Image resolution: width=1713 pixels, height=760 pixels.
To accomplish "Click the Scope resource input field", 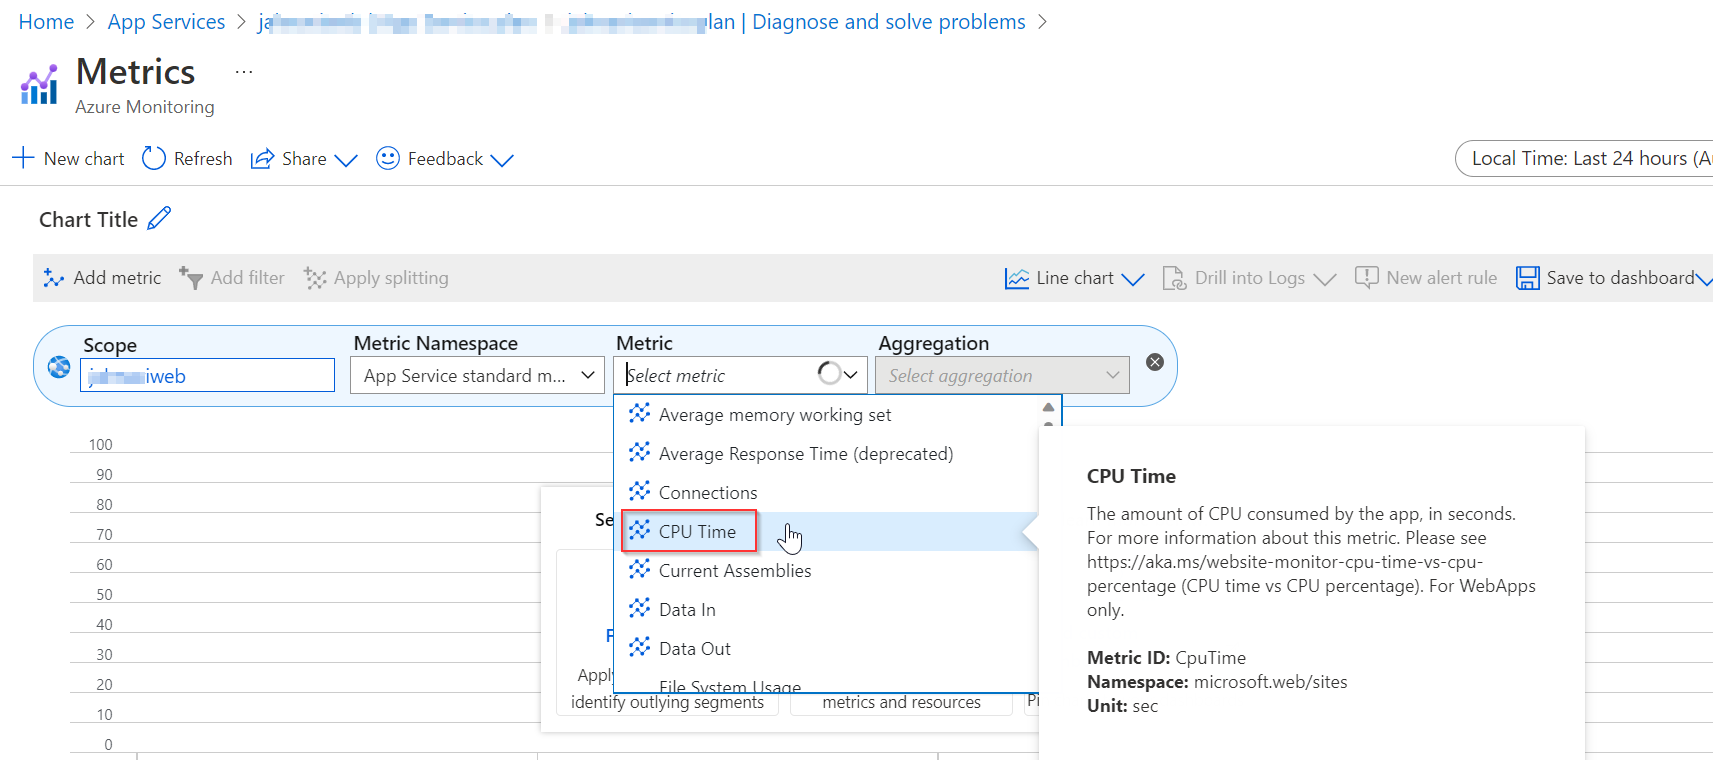I will click(x=207, y=375).
